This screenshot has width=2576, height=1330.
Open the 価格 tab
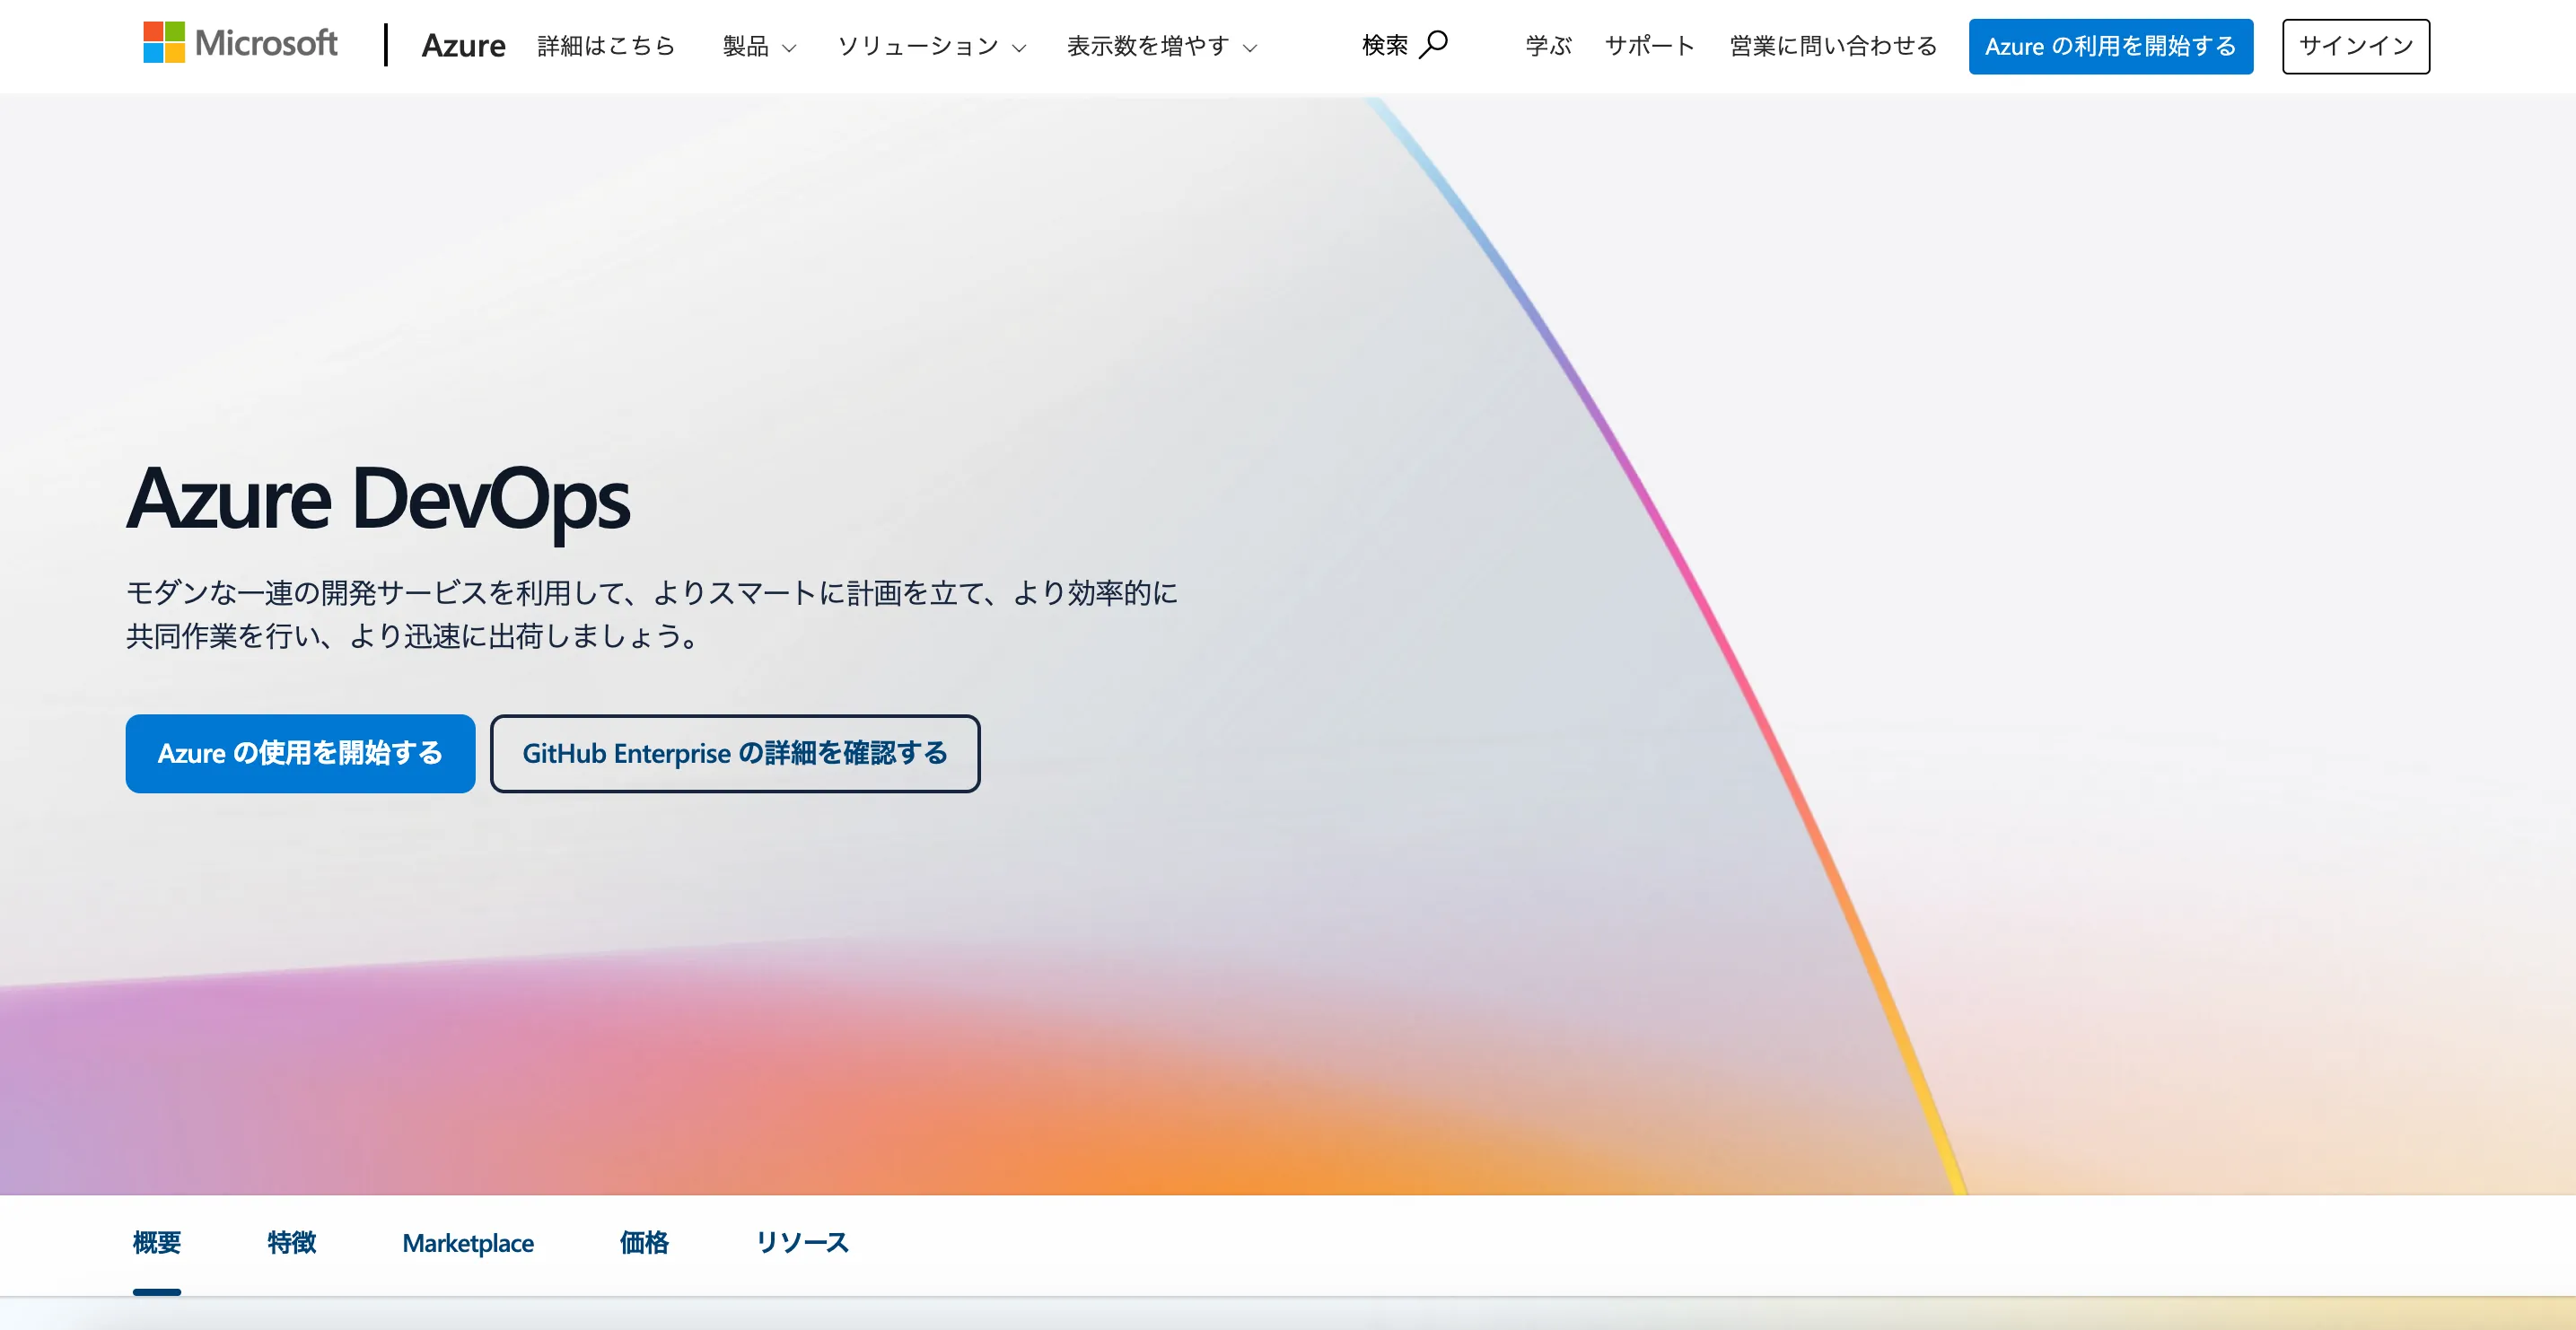(644, 1243)
